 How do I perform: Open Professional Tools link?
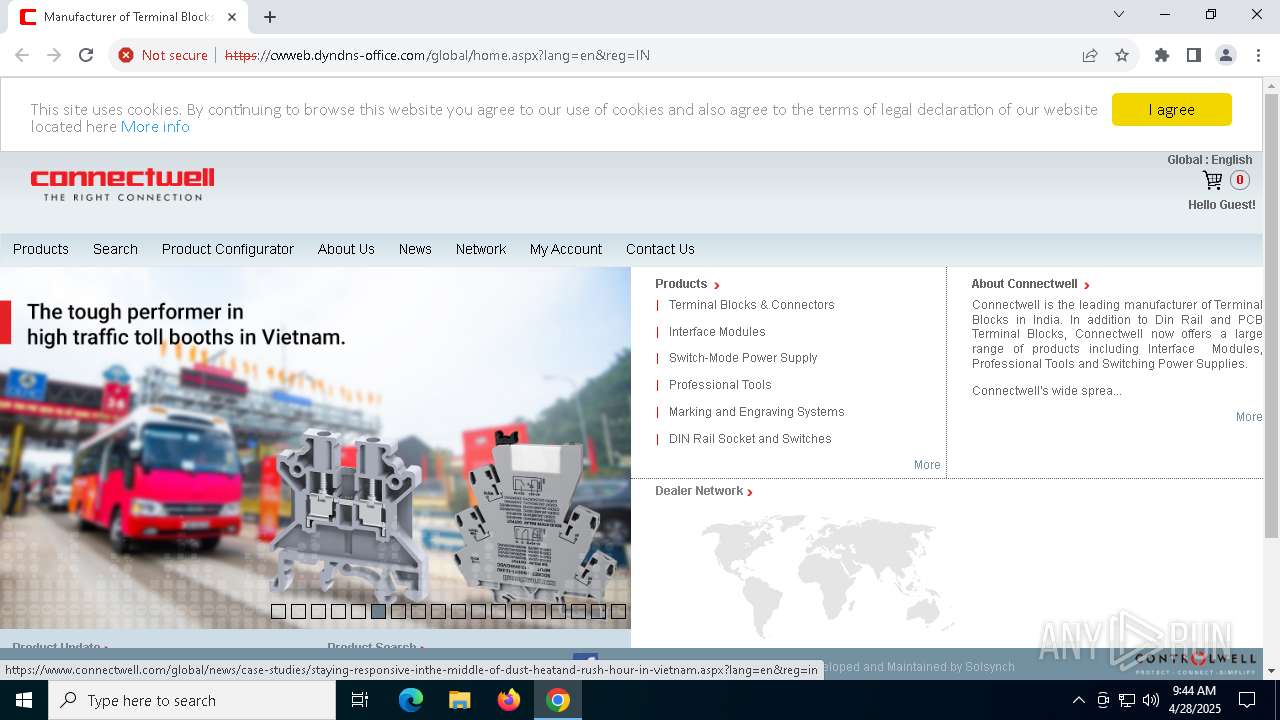pos(720,385)
